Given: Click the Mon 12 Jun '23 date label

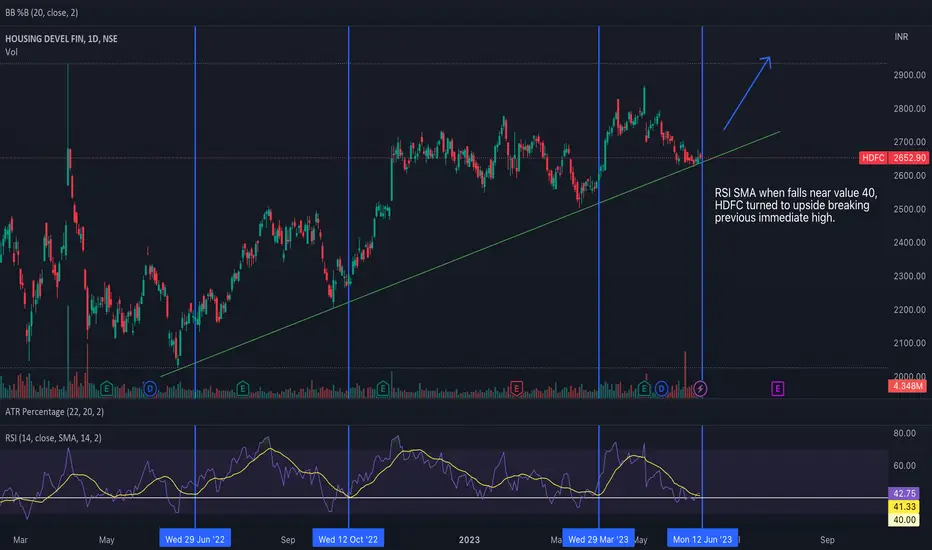Looking at the screenshot, I should click(703, 539).
